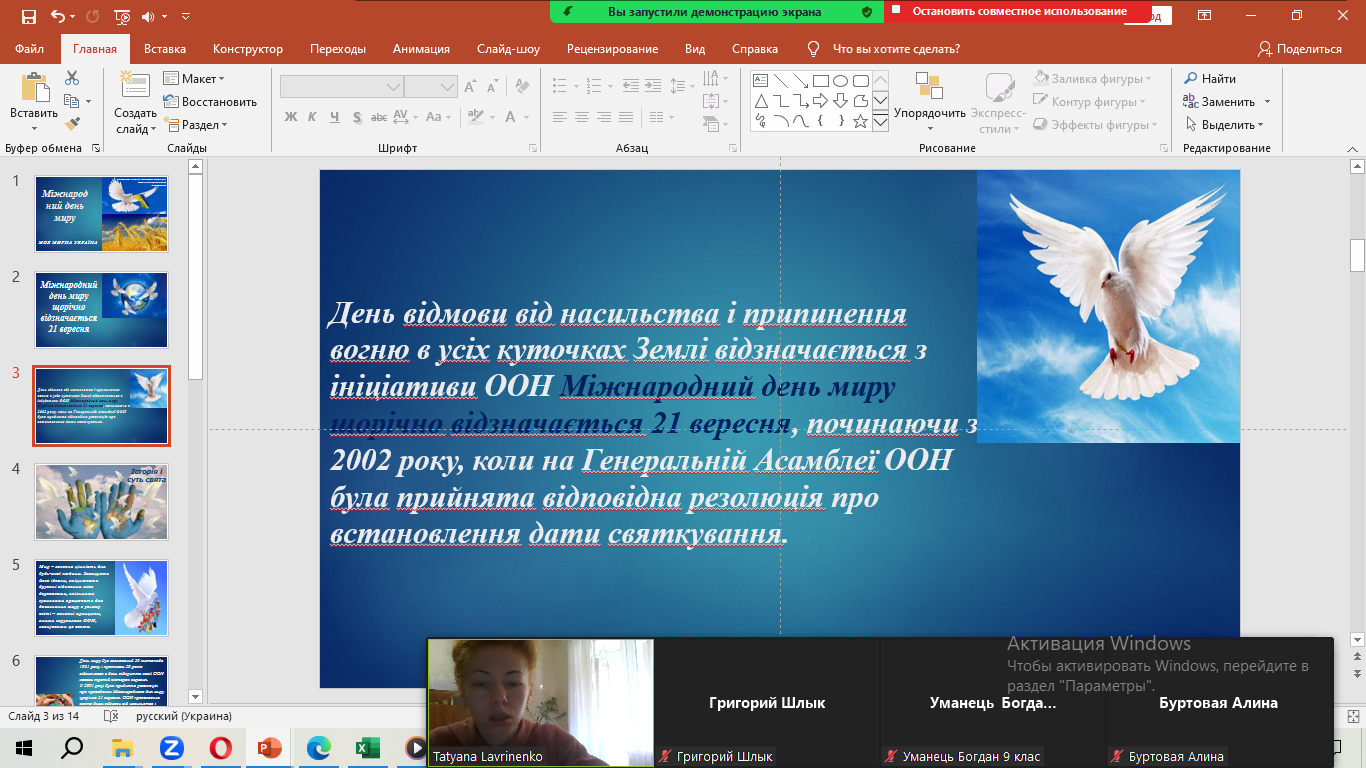This screenshot has width=1366, height=768.
Task: Undo the last action
Action: click(56, 17)
